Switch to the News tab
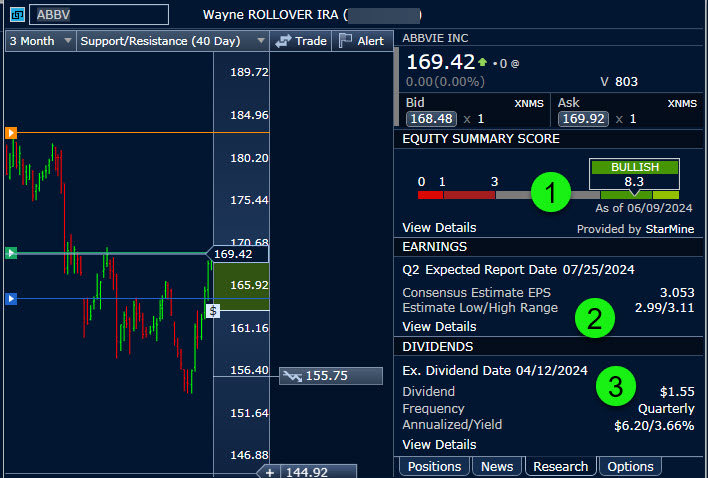This screenshot has width=708, height=478. tap(497, 466)
